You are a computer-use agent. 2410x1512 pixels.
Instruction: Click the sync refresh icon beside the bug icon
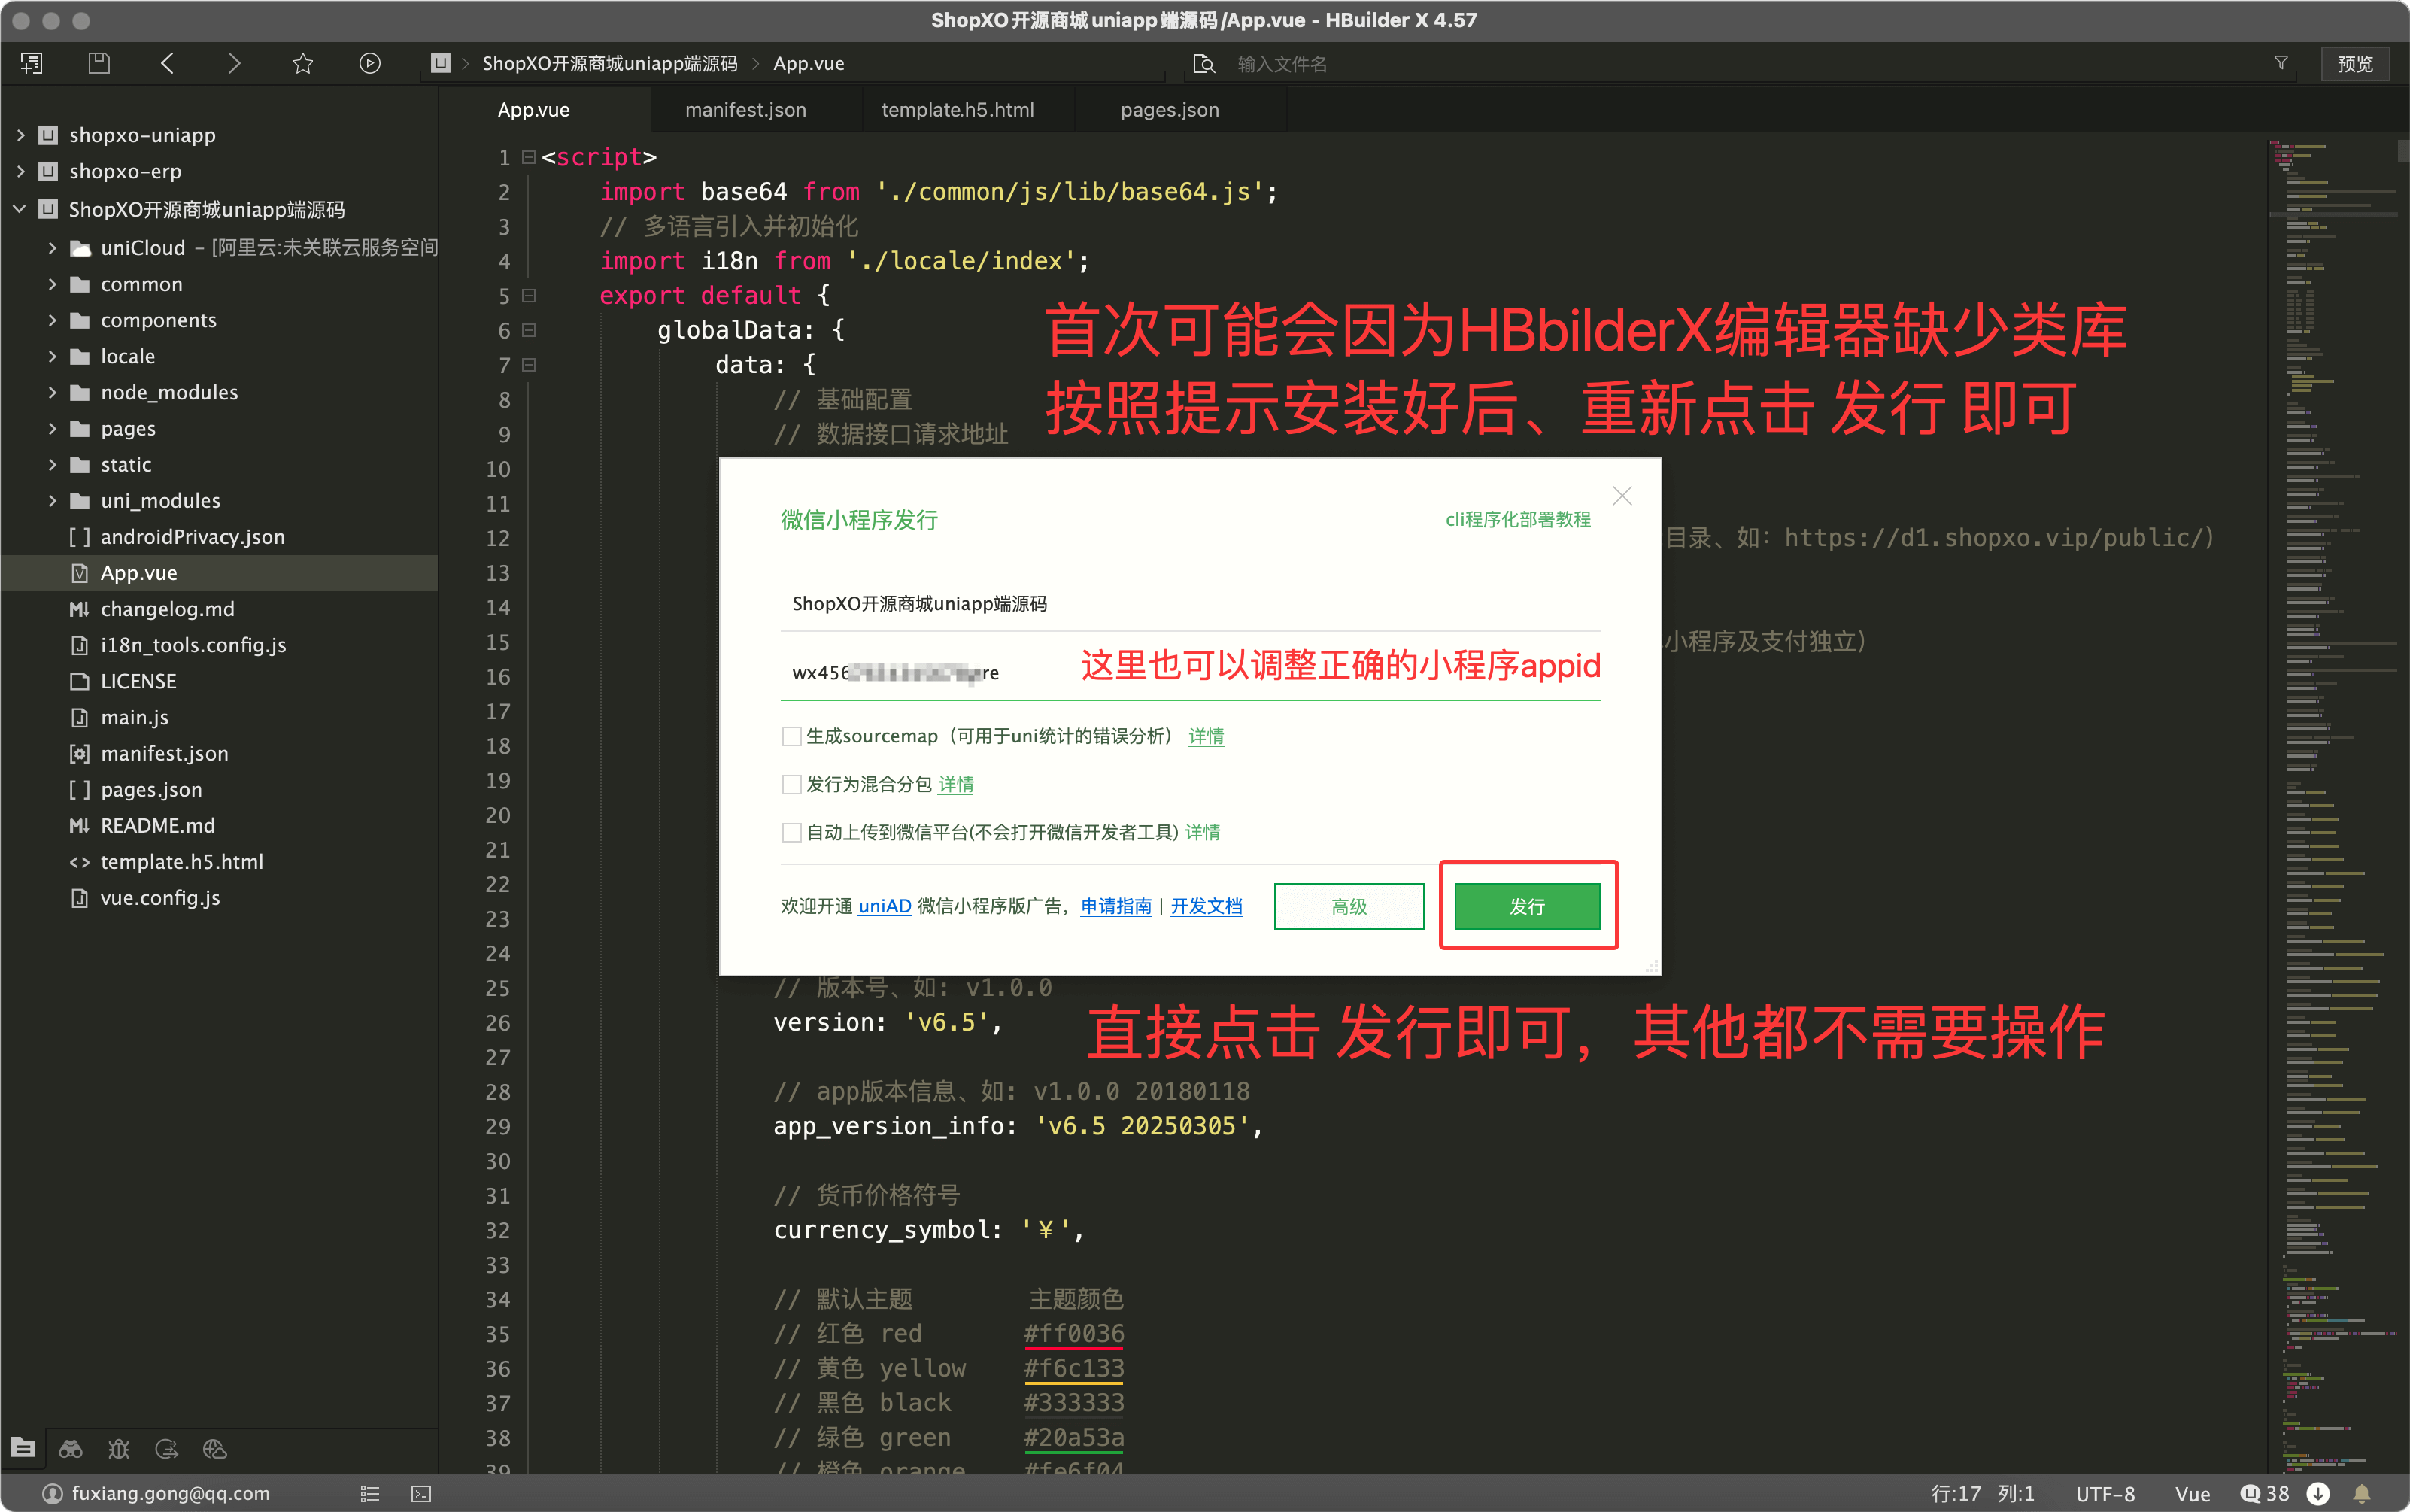pos(167,1448)
